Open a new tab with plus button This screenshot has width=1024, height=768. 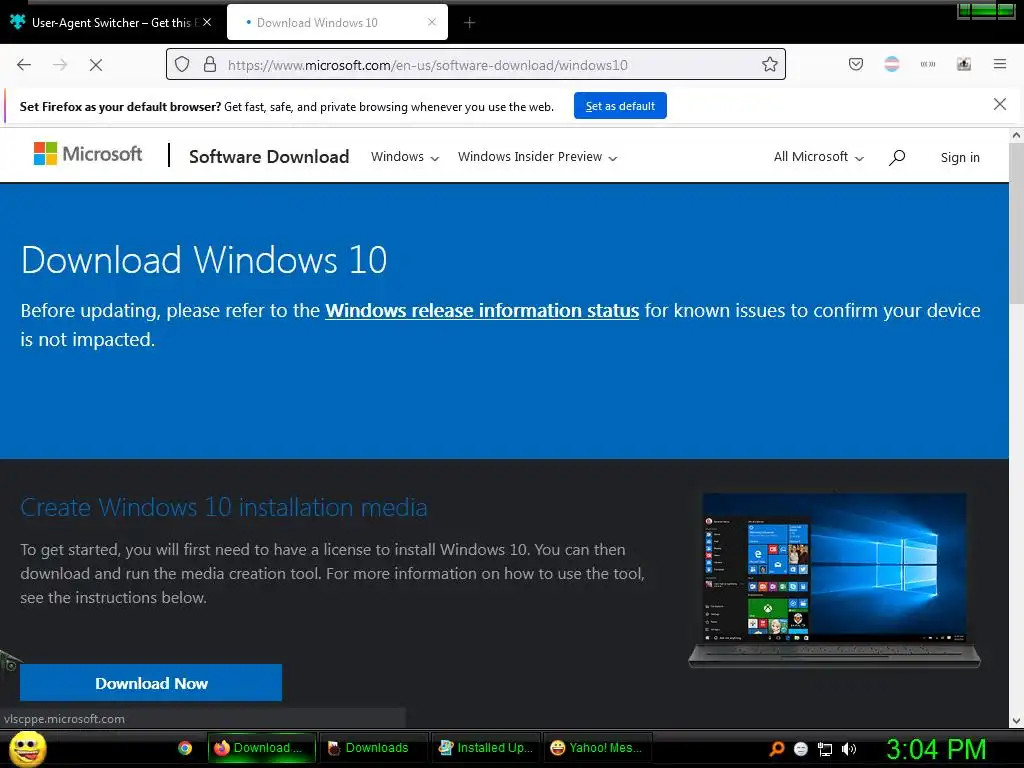(470, 23)
